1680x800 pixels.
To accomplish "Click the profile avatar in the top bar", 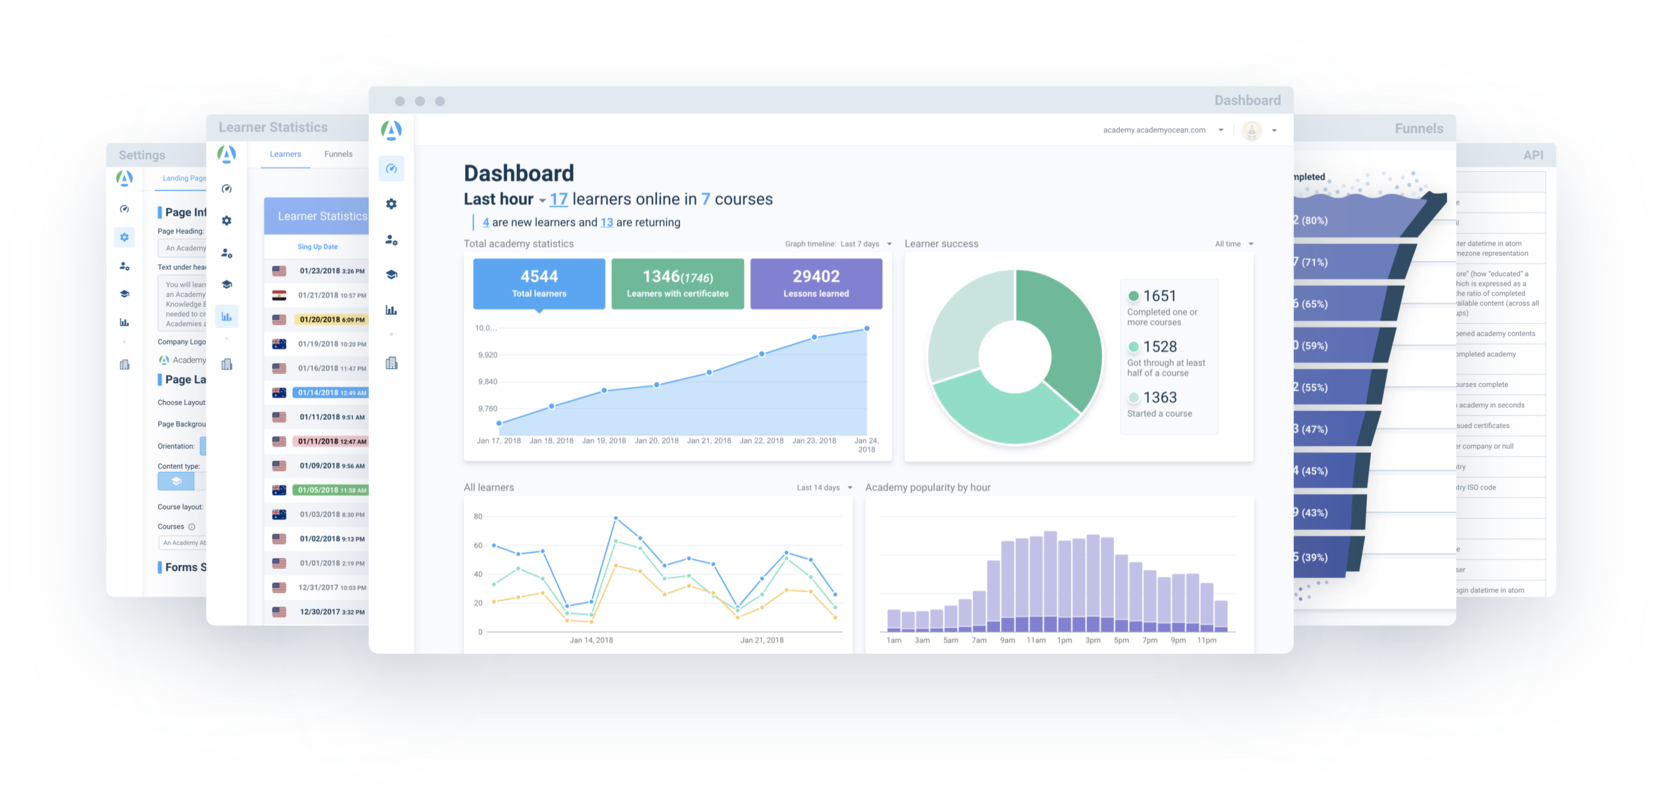I will (1251, 131).
